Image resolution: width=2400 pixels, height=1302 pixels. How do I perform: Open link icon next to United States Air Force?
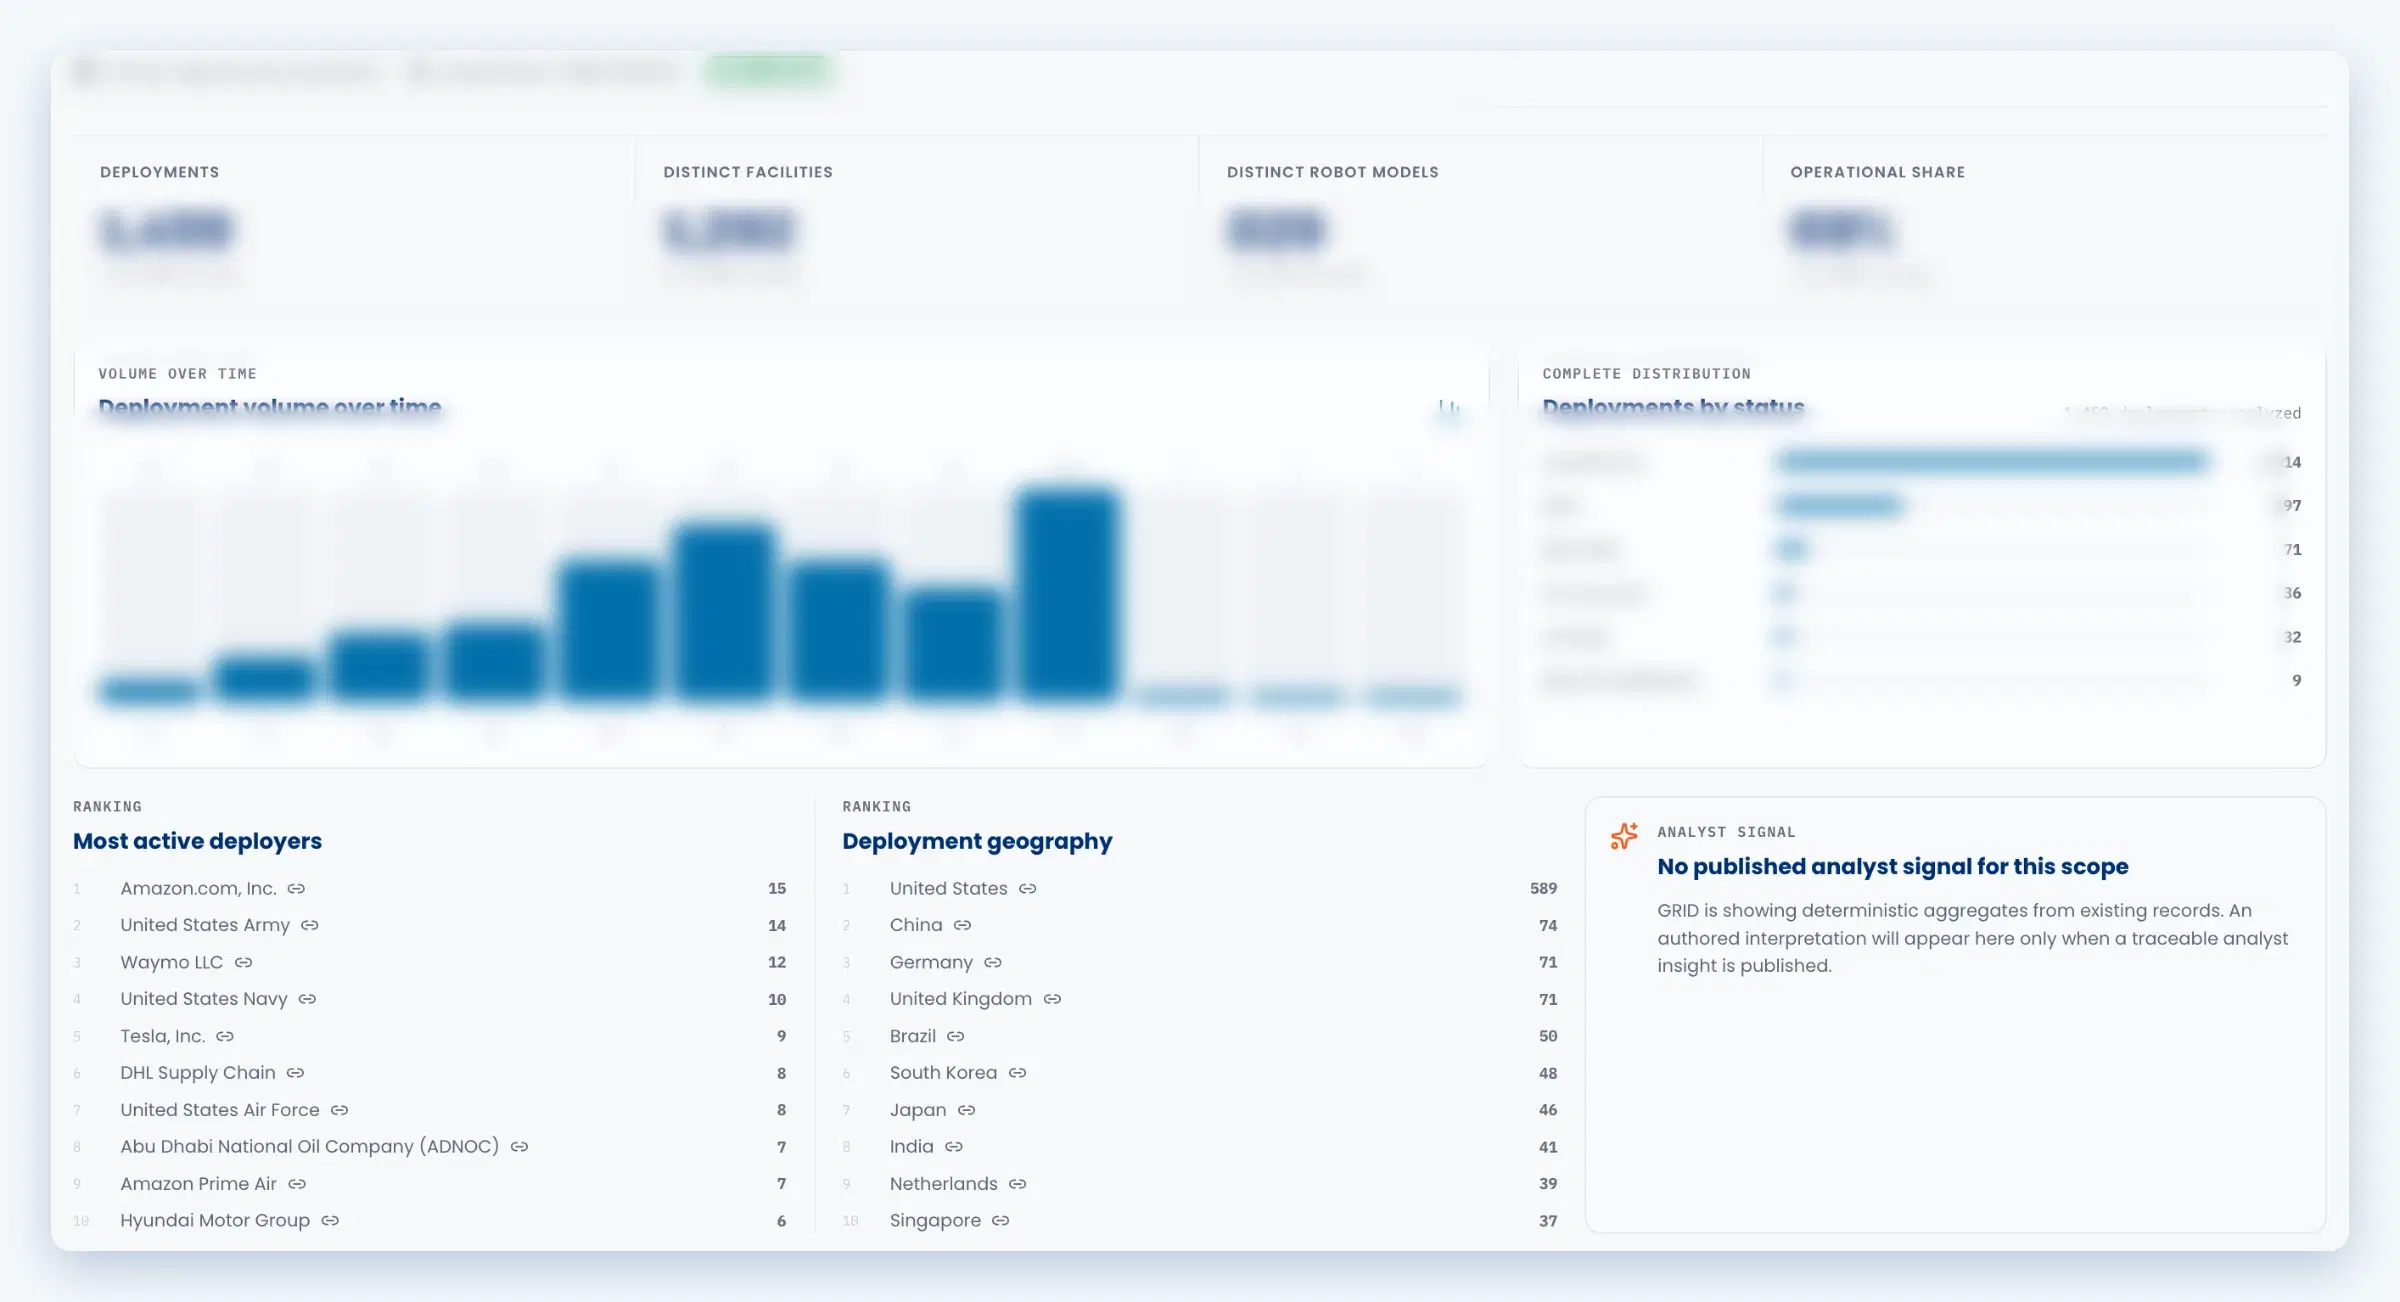(339, 1110)
